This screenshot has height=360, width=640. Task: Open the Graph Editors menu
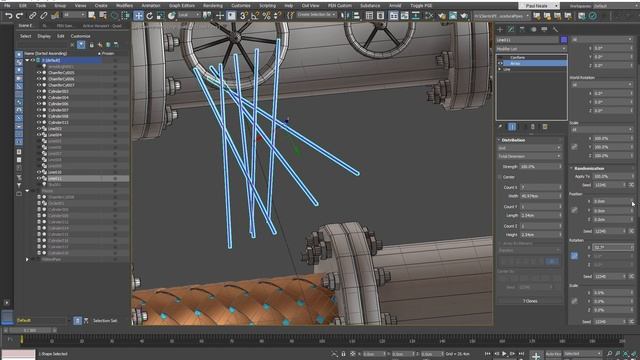182,6
